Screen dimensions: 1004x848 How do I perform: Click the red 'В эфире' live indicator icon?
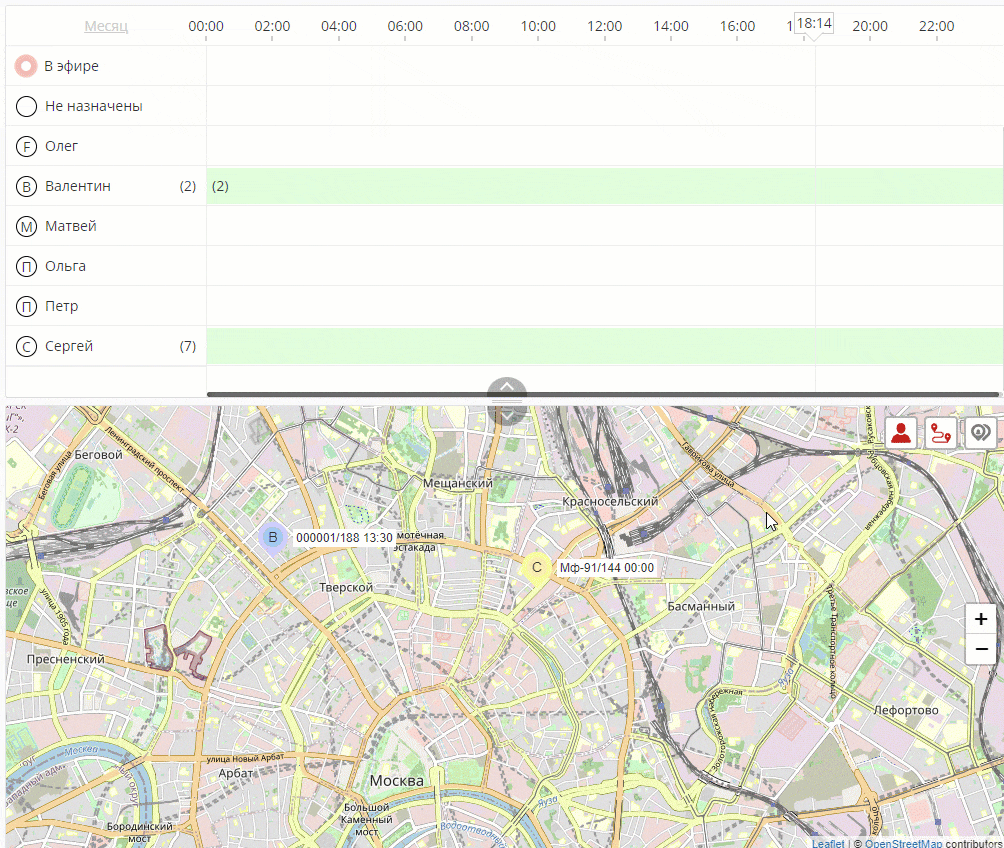pyautogui.click(x=26, y=66)
